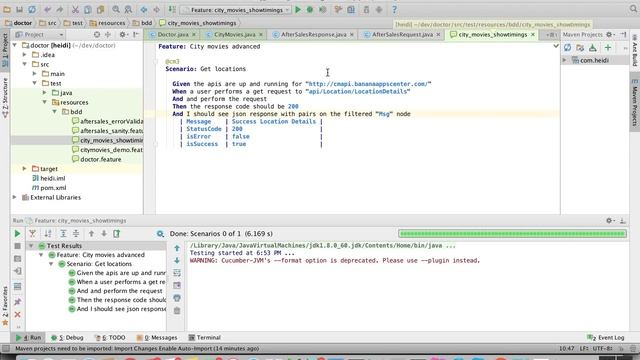The height and width of the screenshot is (360, 640).
Task: Open the Project panel settings gear
Action: point(123,35)
